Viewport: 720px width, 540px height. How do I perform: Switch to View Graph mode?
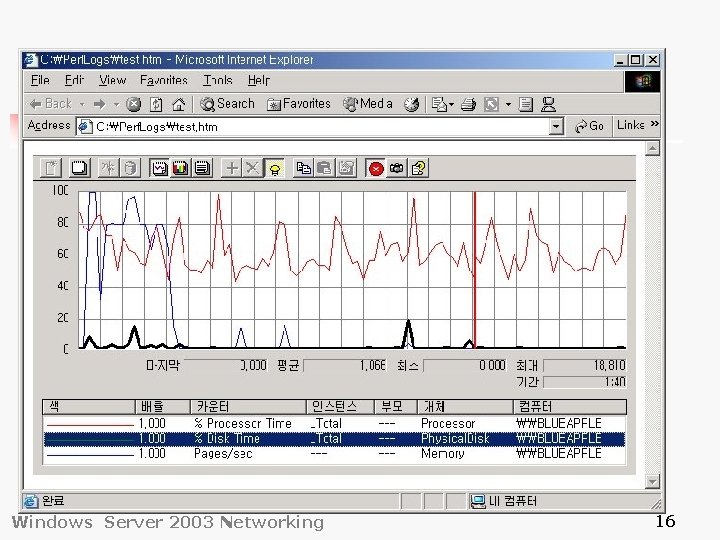(x=159, y=168)
